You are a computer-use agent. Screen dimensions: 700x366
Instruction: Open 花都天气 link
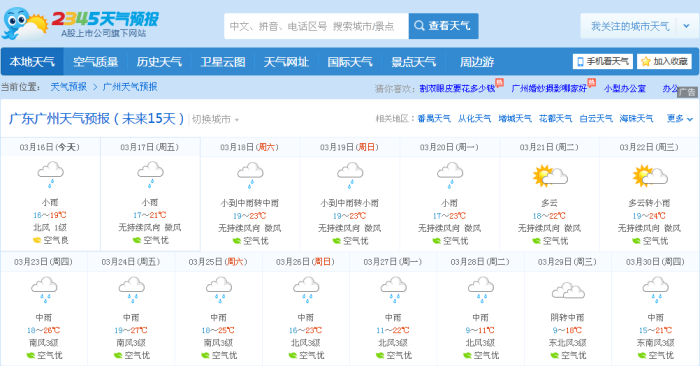coord(555,119)
